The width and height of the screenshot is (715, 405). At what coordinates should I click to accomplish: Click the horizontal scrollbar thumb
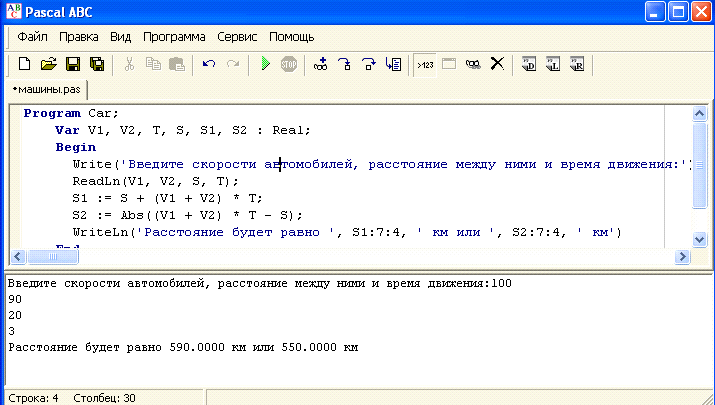(52, 256)
